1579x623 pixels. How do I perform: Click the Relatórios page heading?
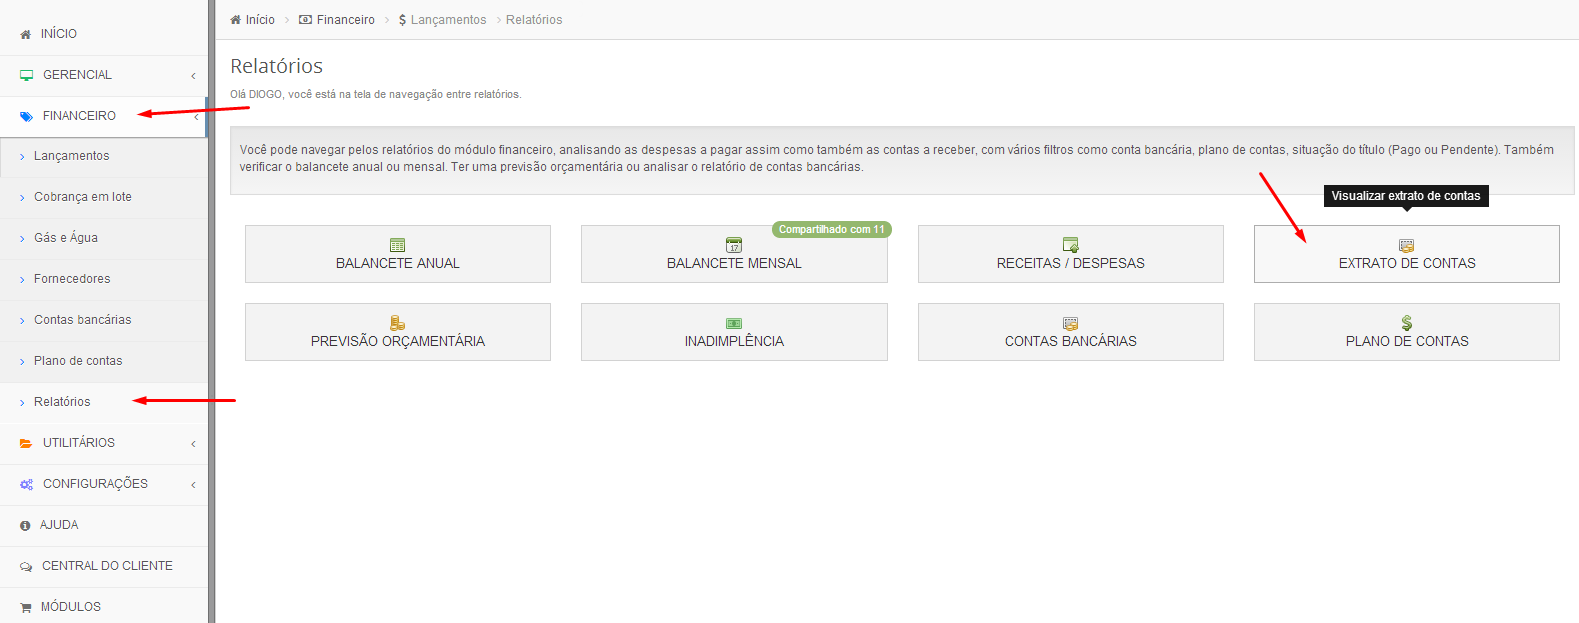[x=277, y=66]
